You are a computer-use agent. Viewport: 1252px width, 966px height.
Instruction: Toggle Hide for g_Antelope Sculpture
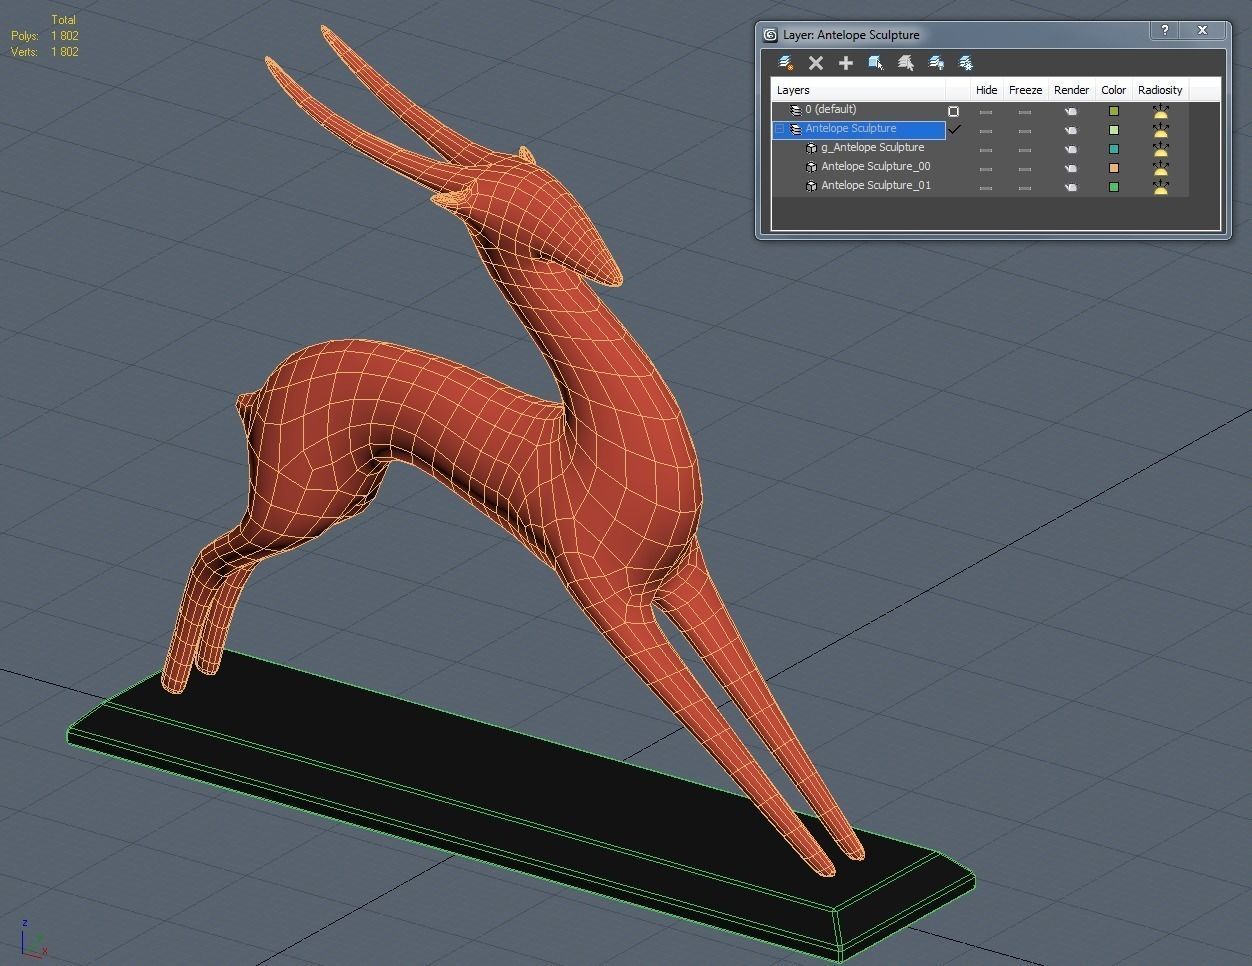pyautogui.click(x=986, y=150)
